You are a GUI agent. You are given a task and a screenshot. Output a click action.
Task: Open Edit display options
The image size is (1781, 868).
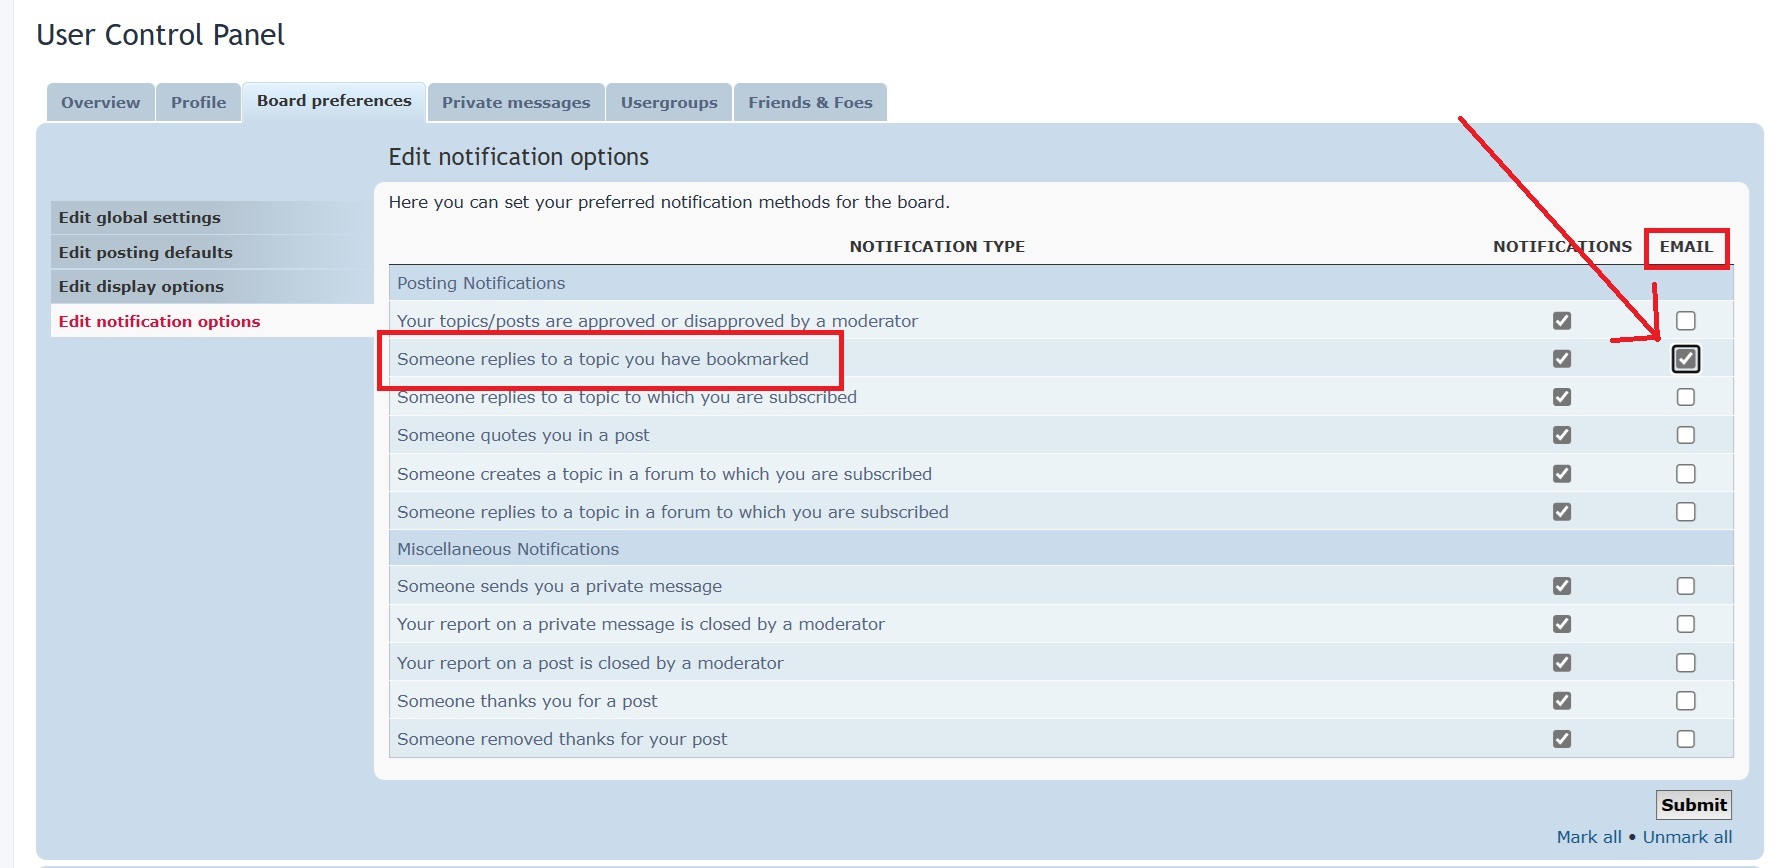click(141, 286)
